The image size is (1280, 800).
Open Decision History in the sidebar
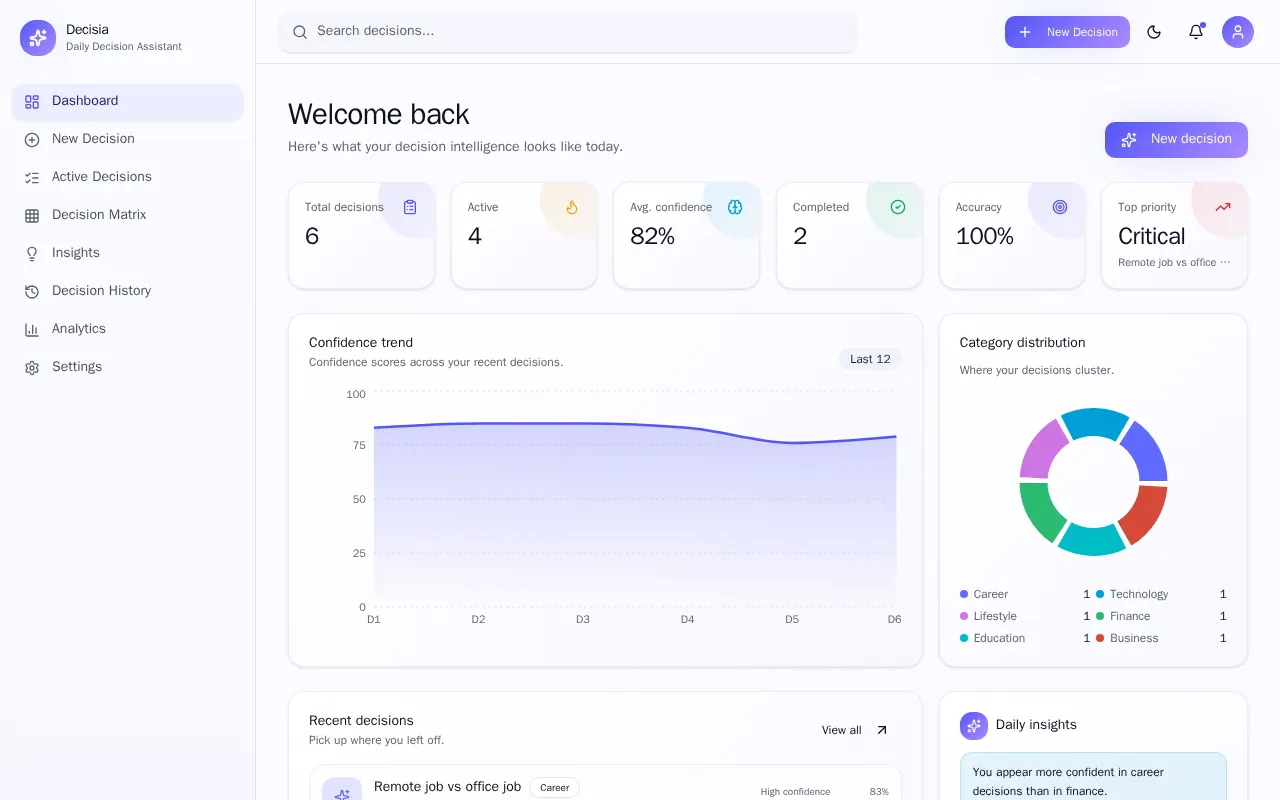pos(128,291)
